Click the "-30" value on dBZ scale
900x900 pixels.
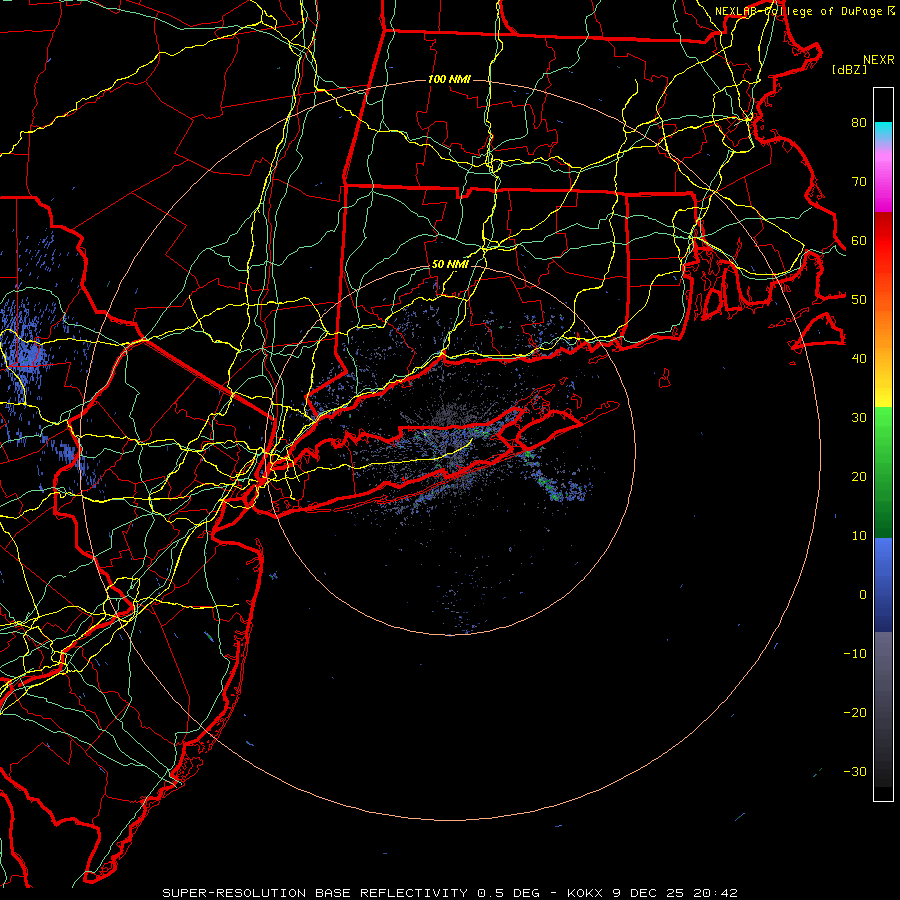point(855,771)
